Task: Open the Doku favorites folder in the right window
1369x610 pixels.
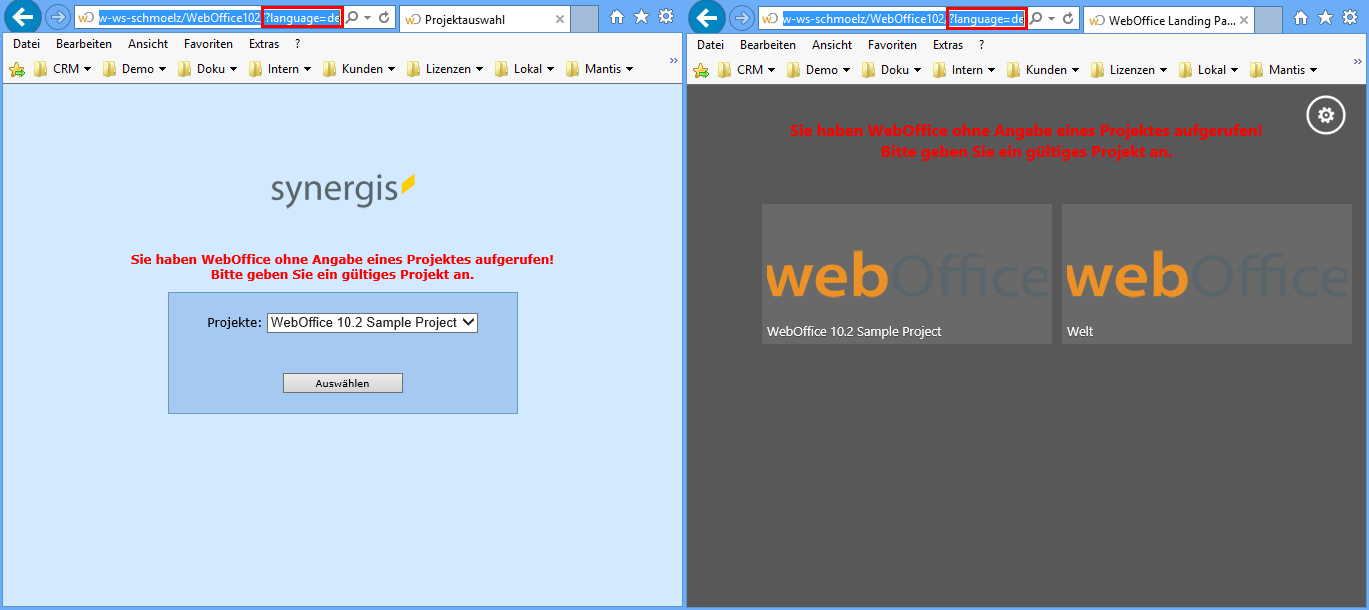Action: pyautogui.click(x=891, y=69)
